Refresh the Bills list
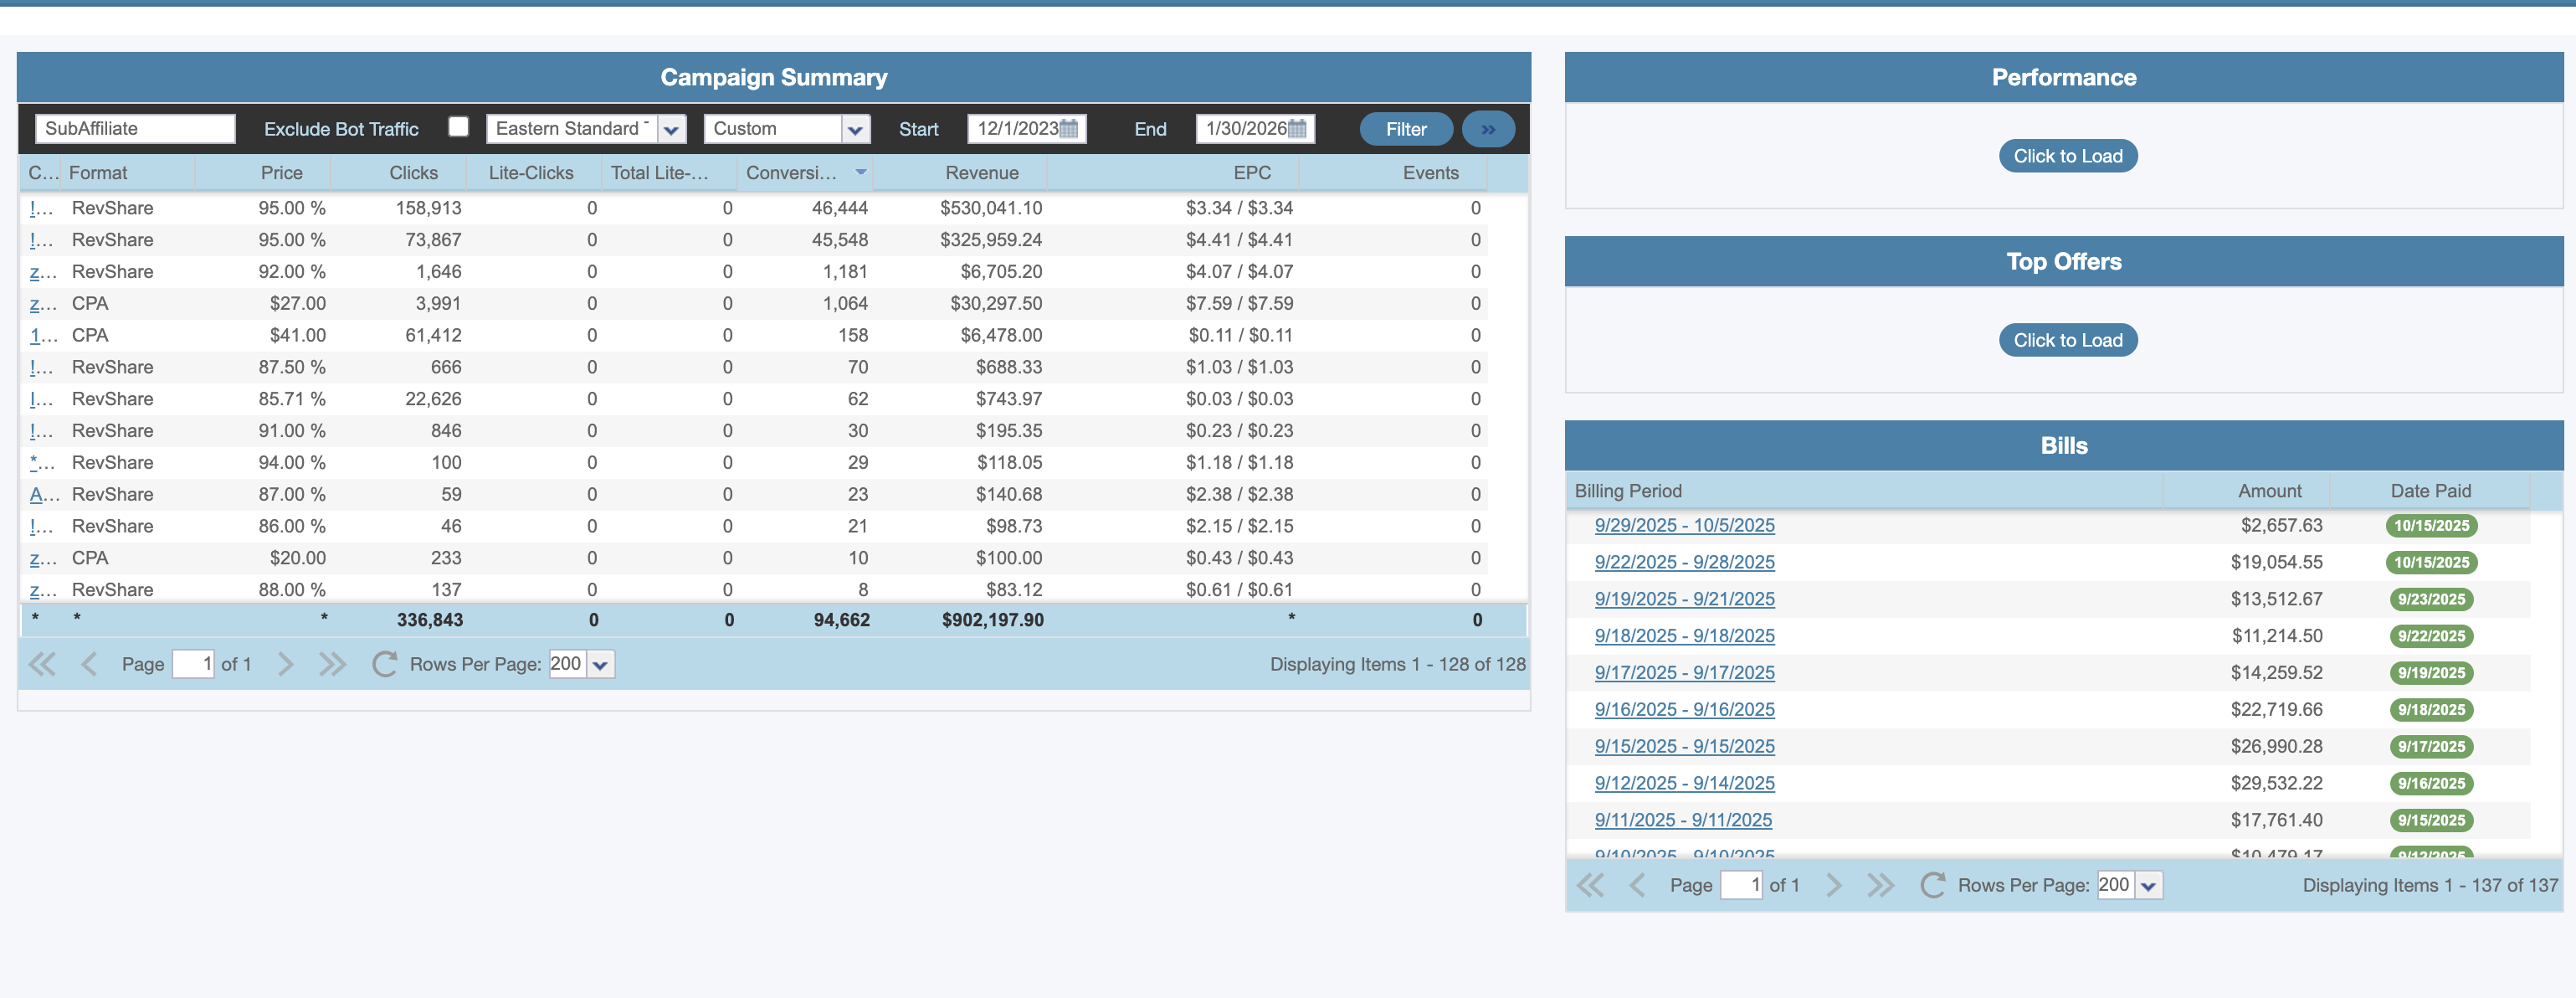This screenshot has height=998, width=2576. pos(1931,885)
